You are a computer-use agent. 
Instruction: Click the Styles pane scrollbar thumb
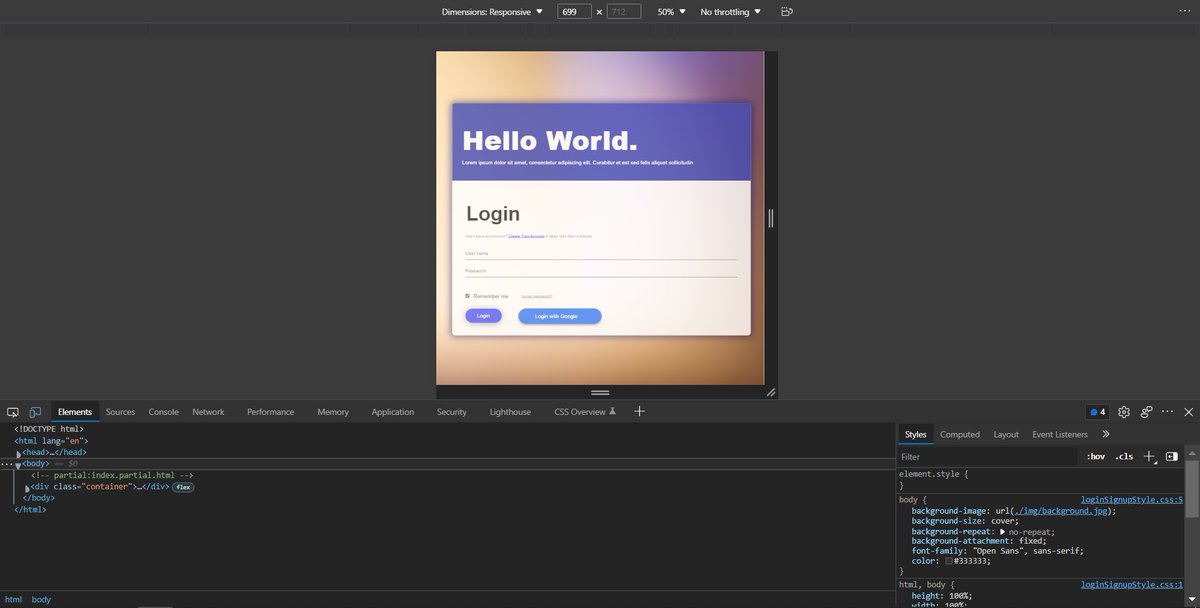point(1192,488)
